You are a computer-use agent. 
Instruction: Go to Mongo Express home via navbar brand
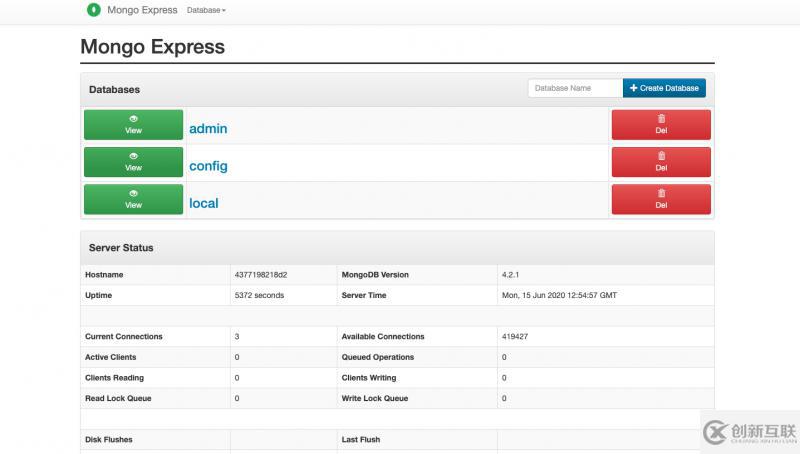pyautogui.click(x=142, y=10)
